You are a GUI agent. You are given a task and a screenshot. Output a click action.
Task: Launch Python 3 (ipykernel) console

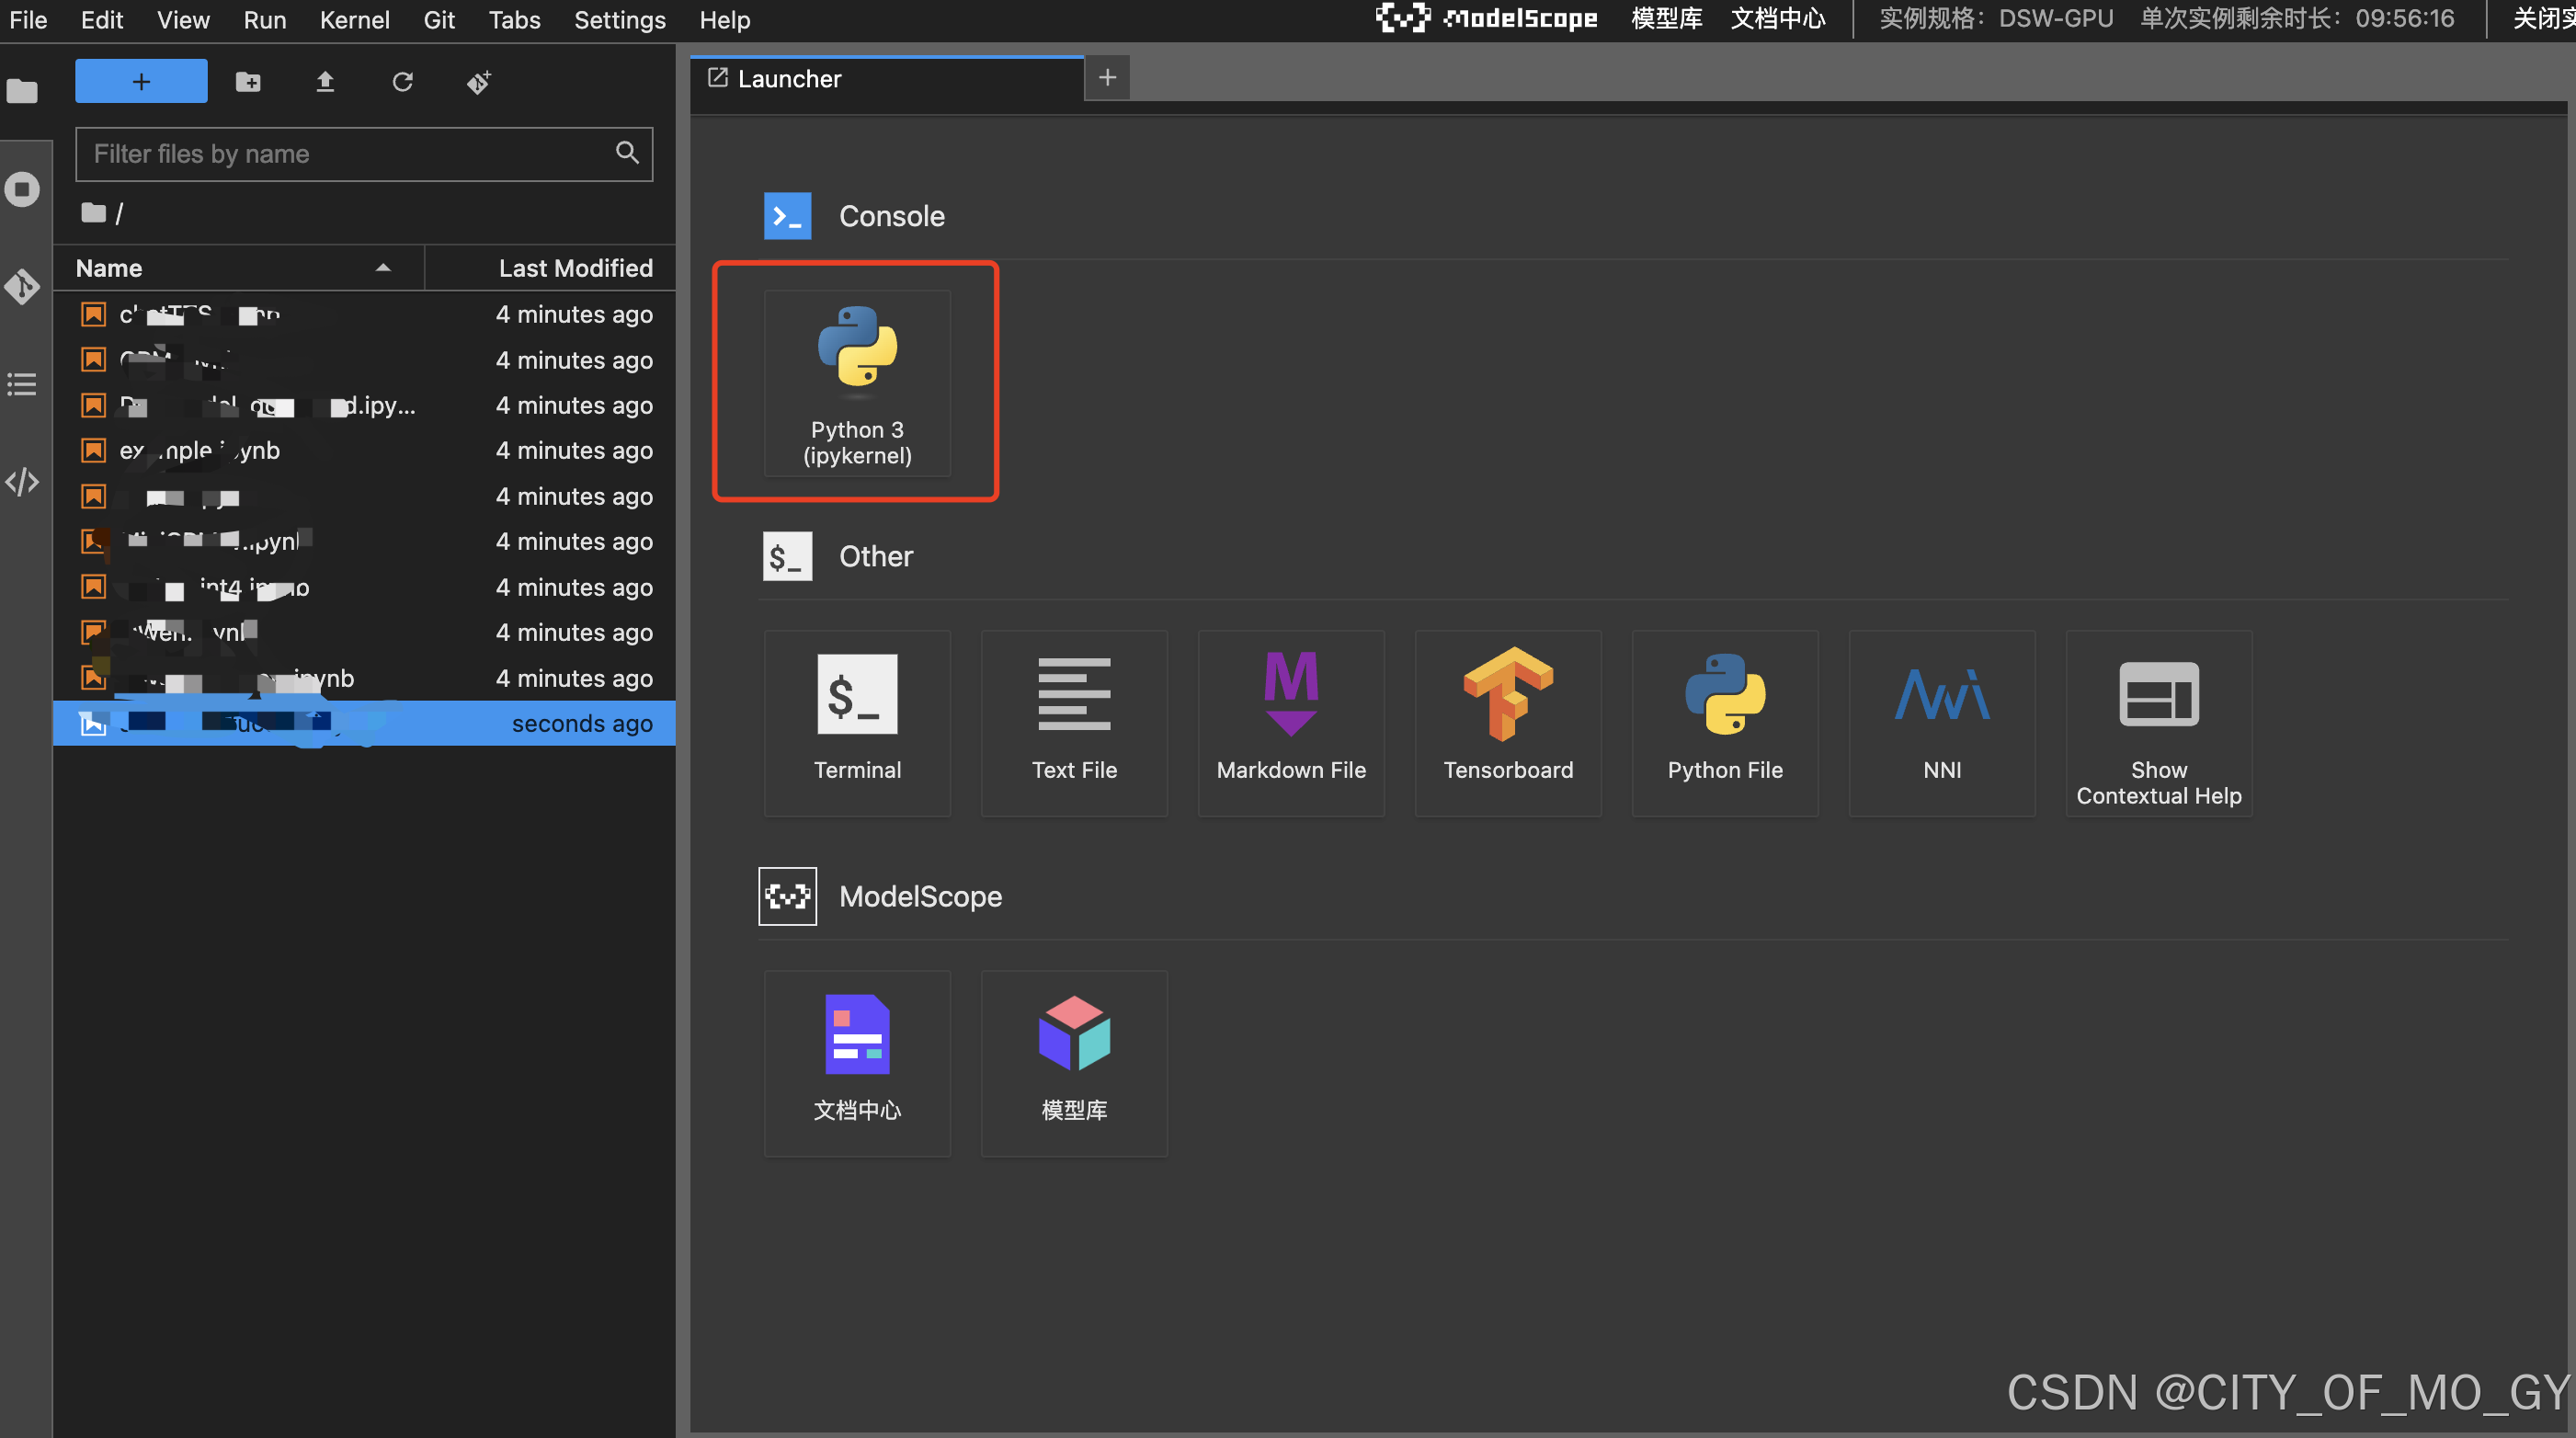coord(857,383)
